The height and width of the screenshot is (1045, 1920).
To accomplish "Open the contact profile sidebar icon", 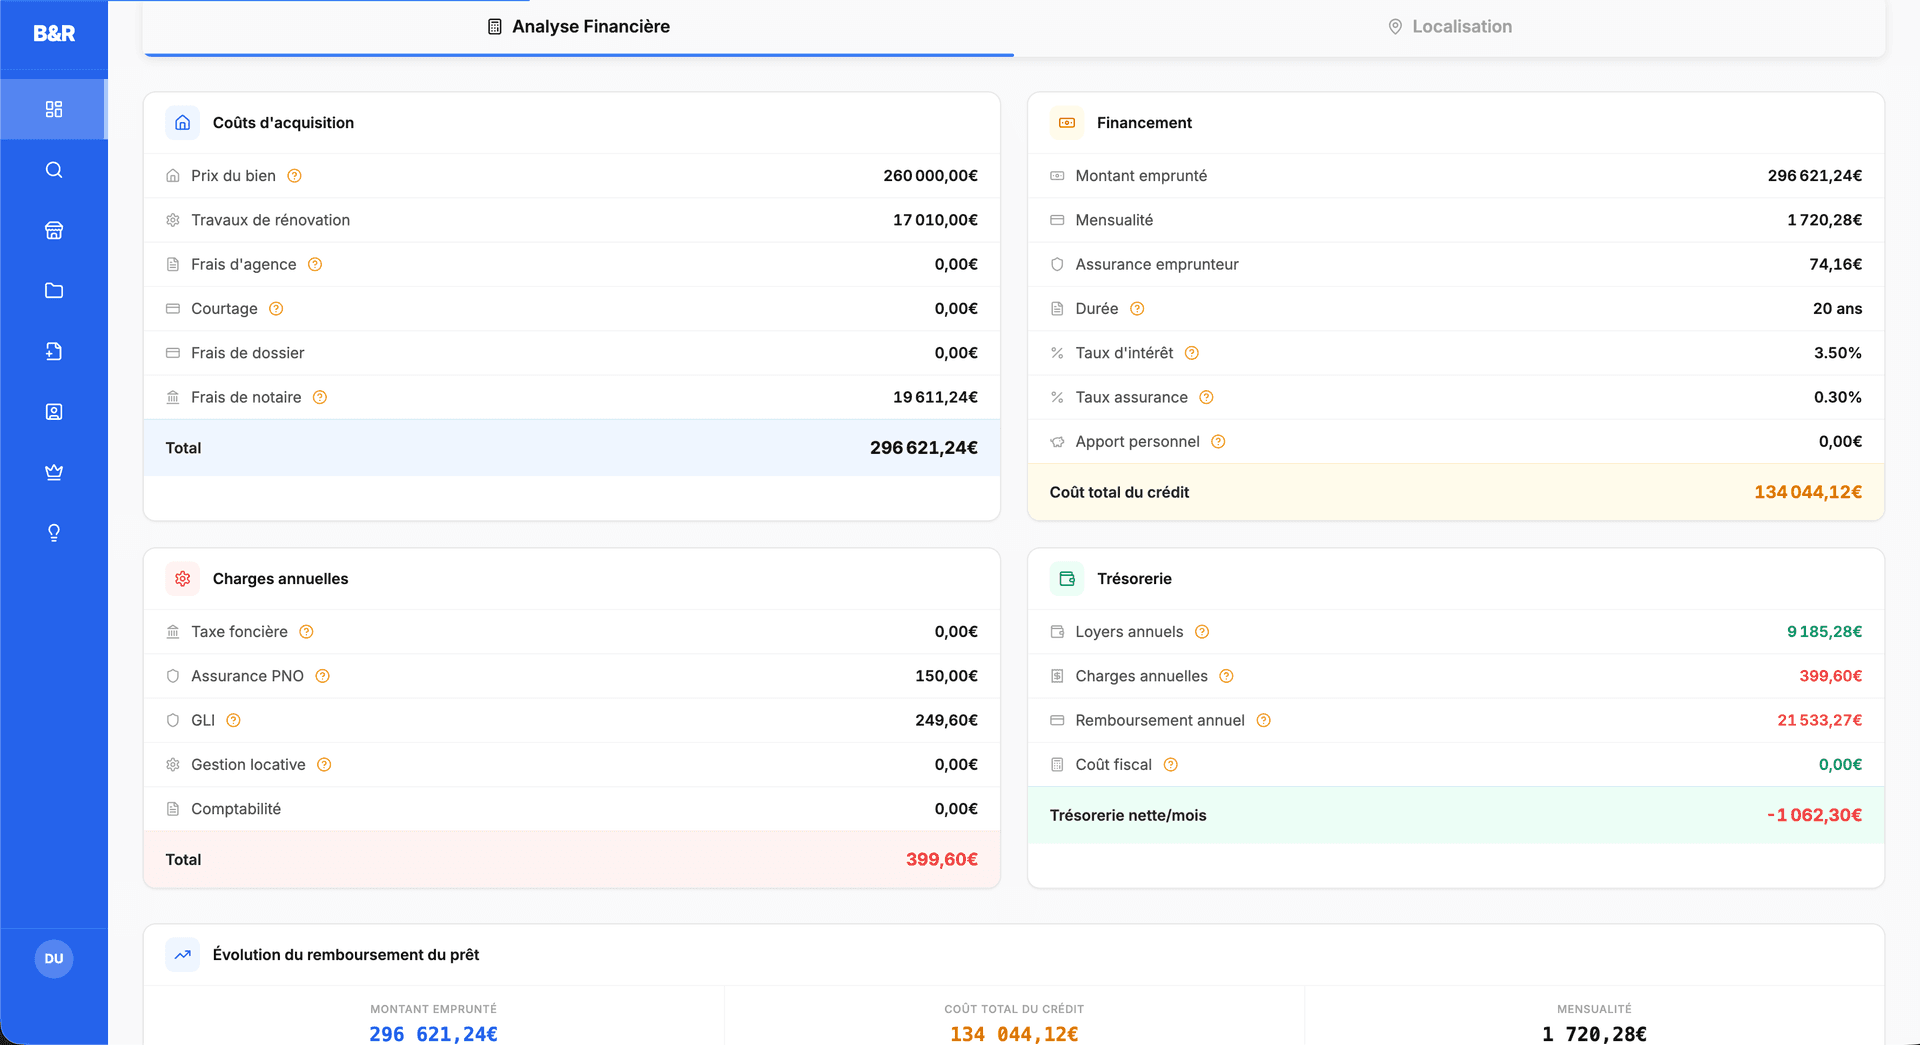I will pyautogui.click(x=54, y=412).
